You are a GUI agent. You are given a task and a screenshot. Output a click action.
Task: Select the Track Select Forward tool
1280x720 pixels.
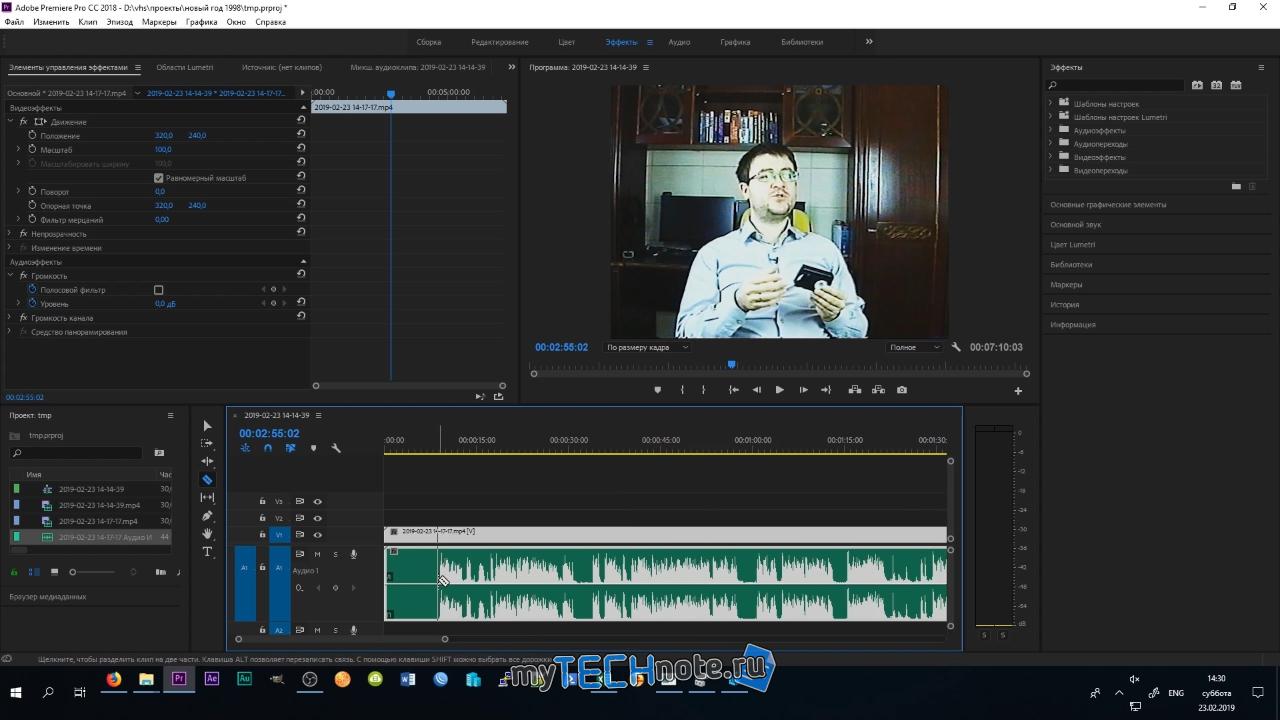coord(207,443)
